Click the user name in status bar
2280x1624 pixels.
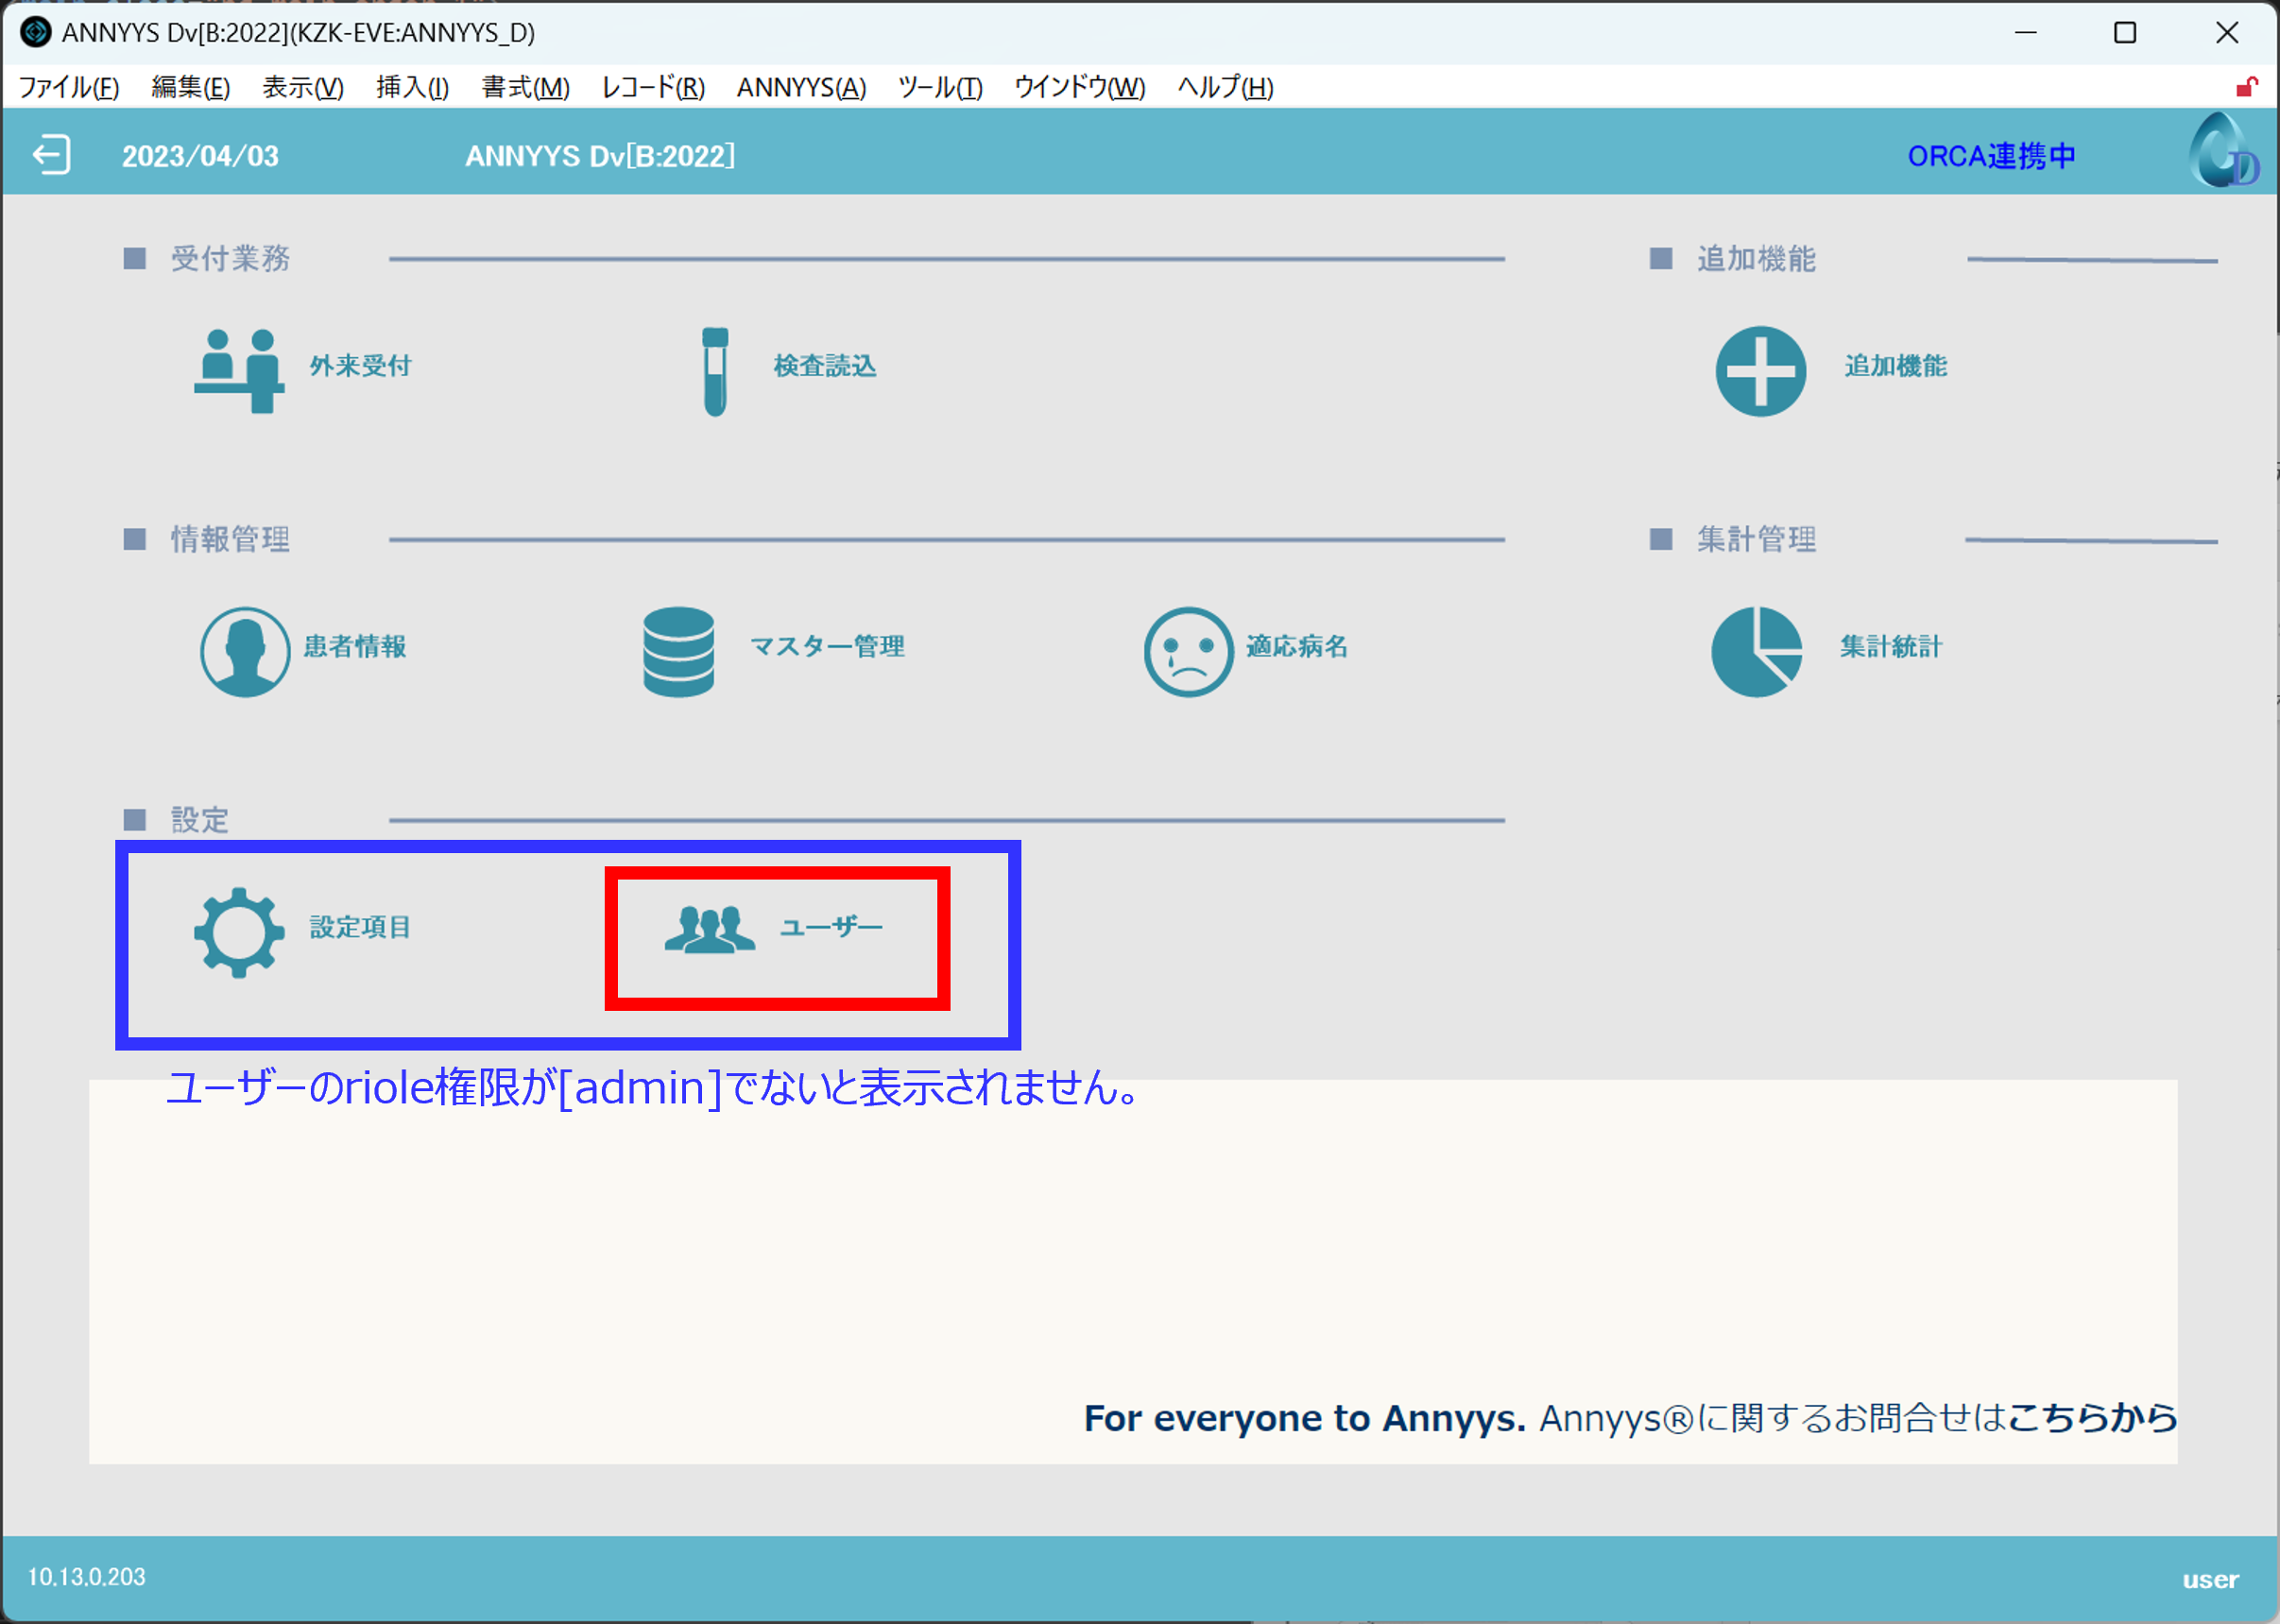coord(2210,1580)
